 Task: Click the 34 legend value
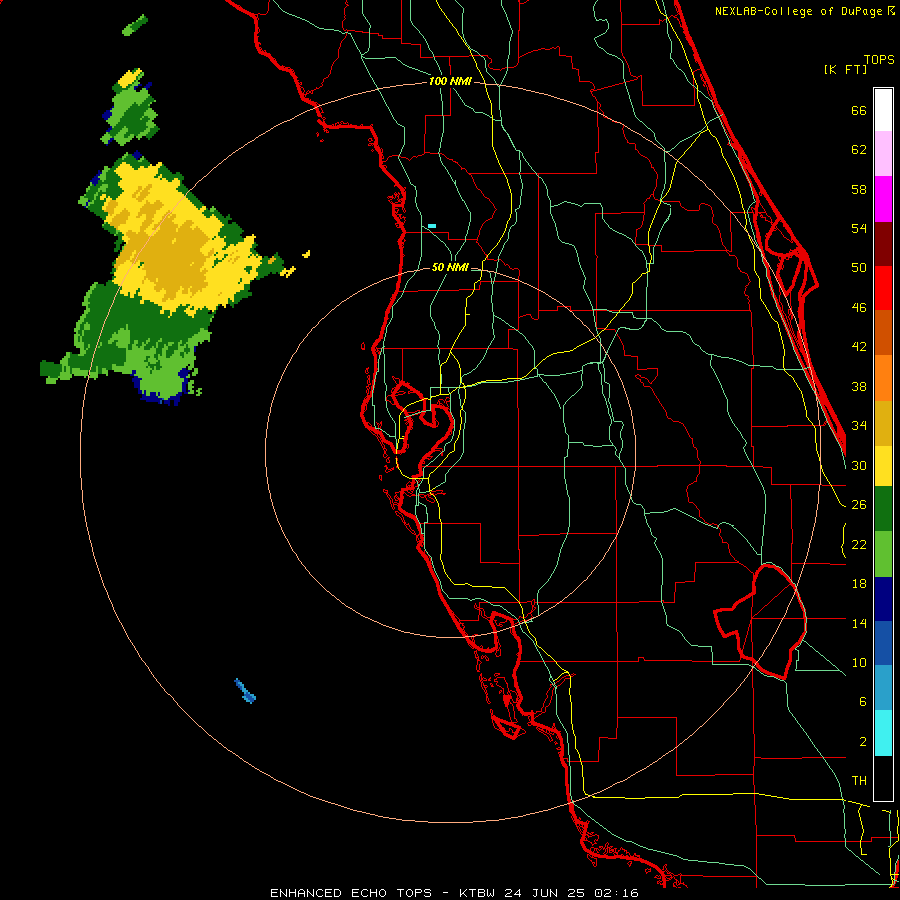click(859, 426)
